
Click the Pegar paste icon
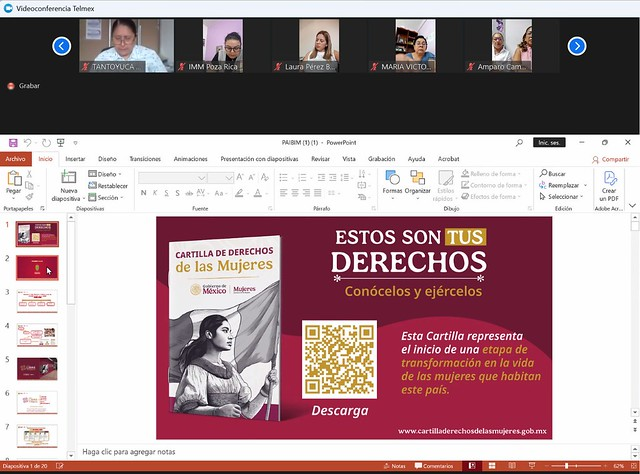point(14,180)
